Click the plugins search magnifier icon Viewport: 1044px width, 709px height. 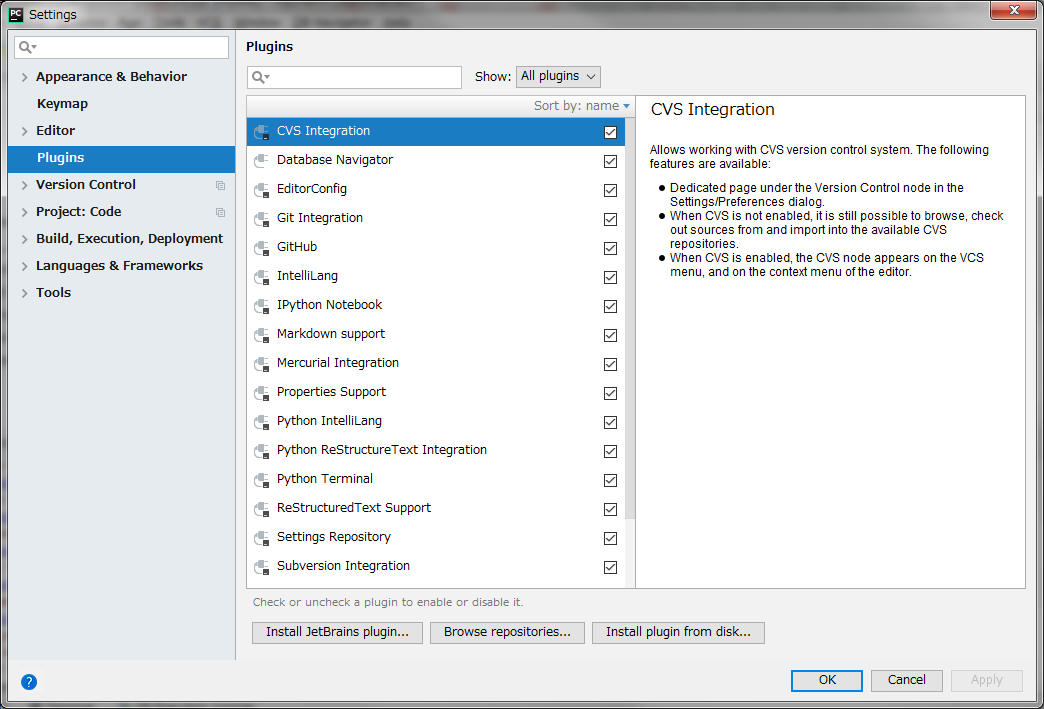260,77
